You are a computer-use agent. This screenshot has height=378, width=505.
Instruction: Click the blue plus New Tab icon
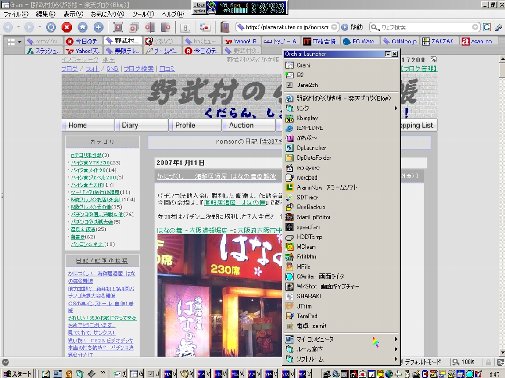click(x=98, y=27)
